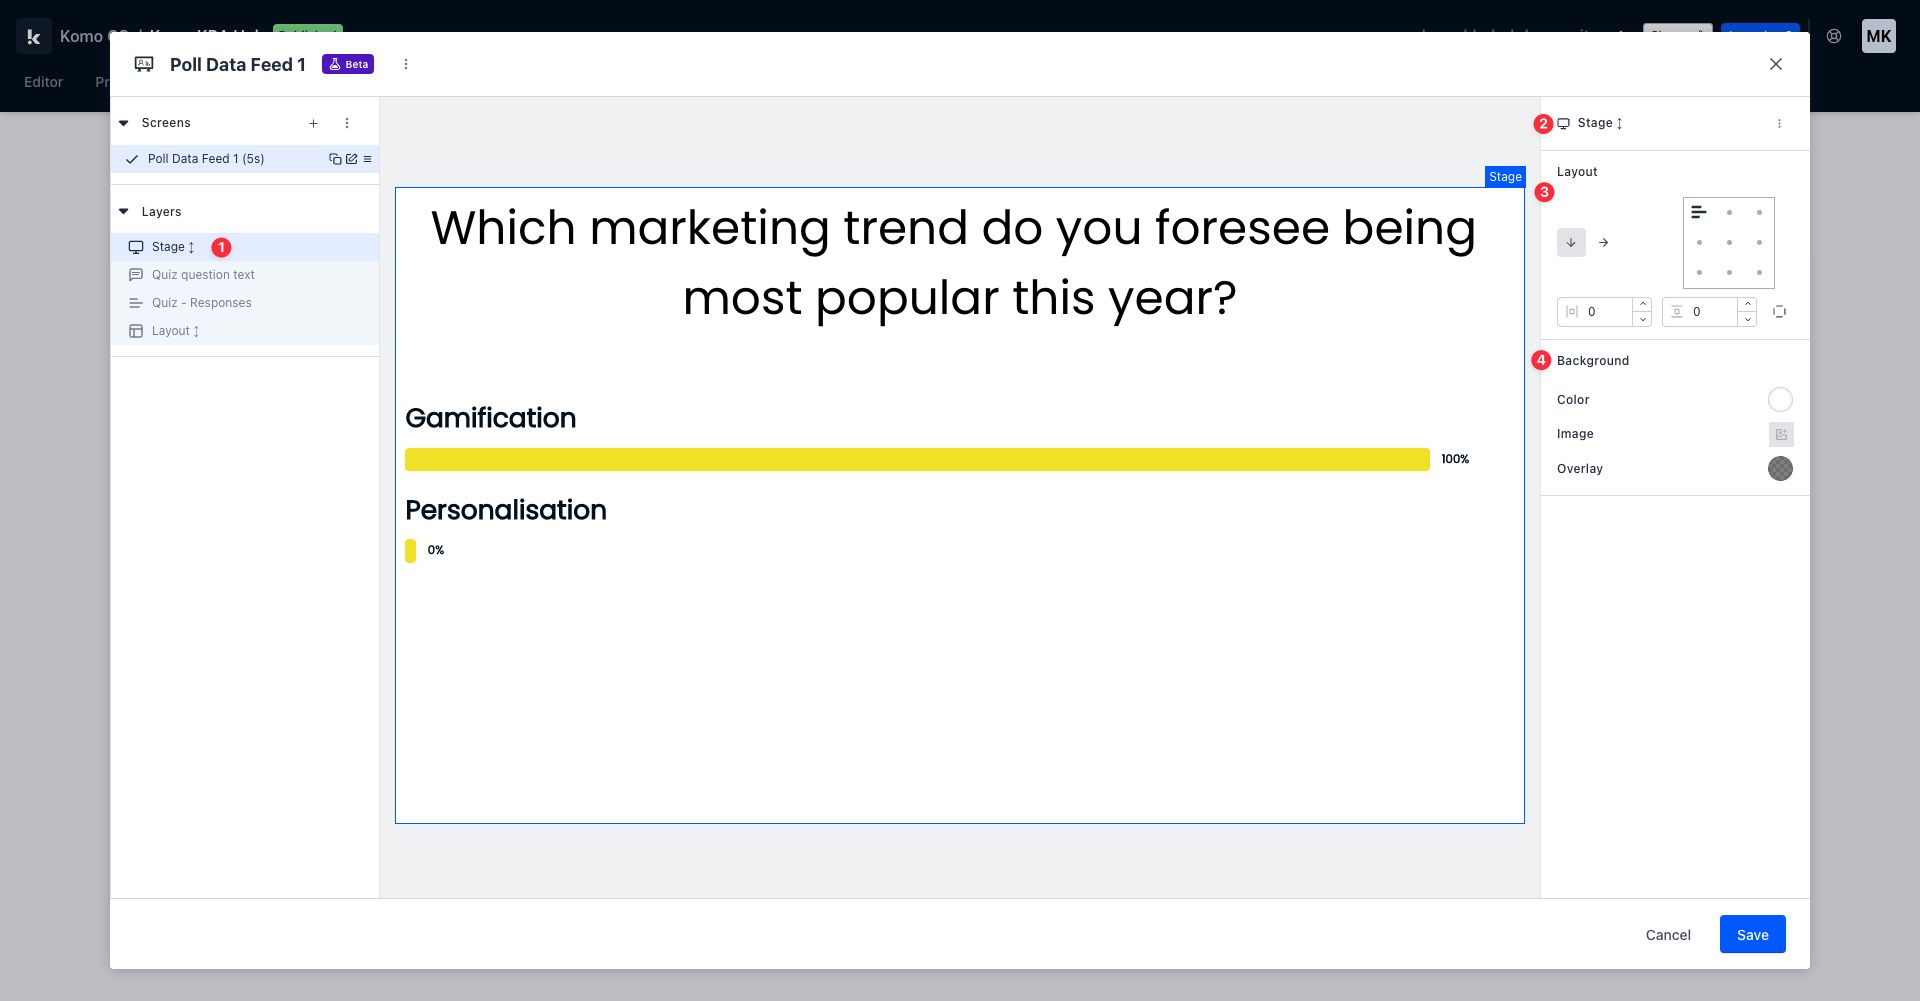Click the reorder handle on Poll Data Feed 1 screen
The height and width of the screenshot is (1001, 1920).
(x=367, y=159)
